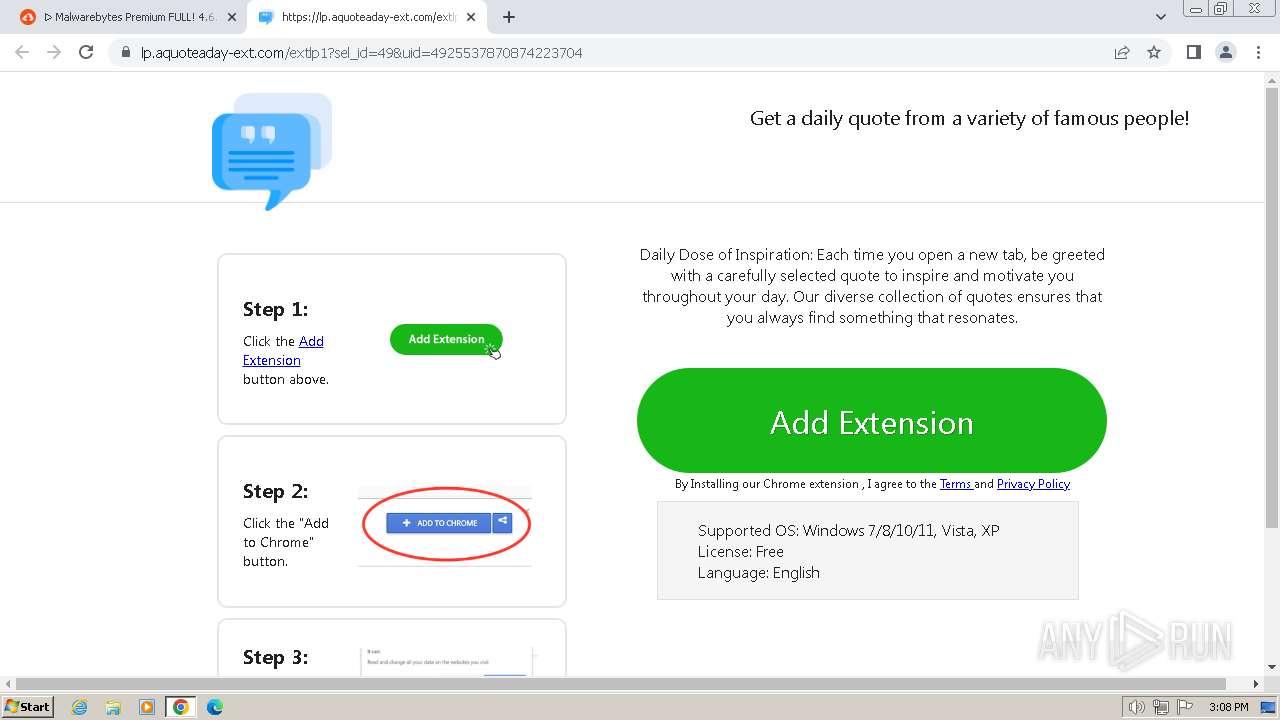Open Windows Explorer folder from taskbar
The width and height of the screenshot is (1280, 720).
(x=113, y=707)
